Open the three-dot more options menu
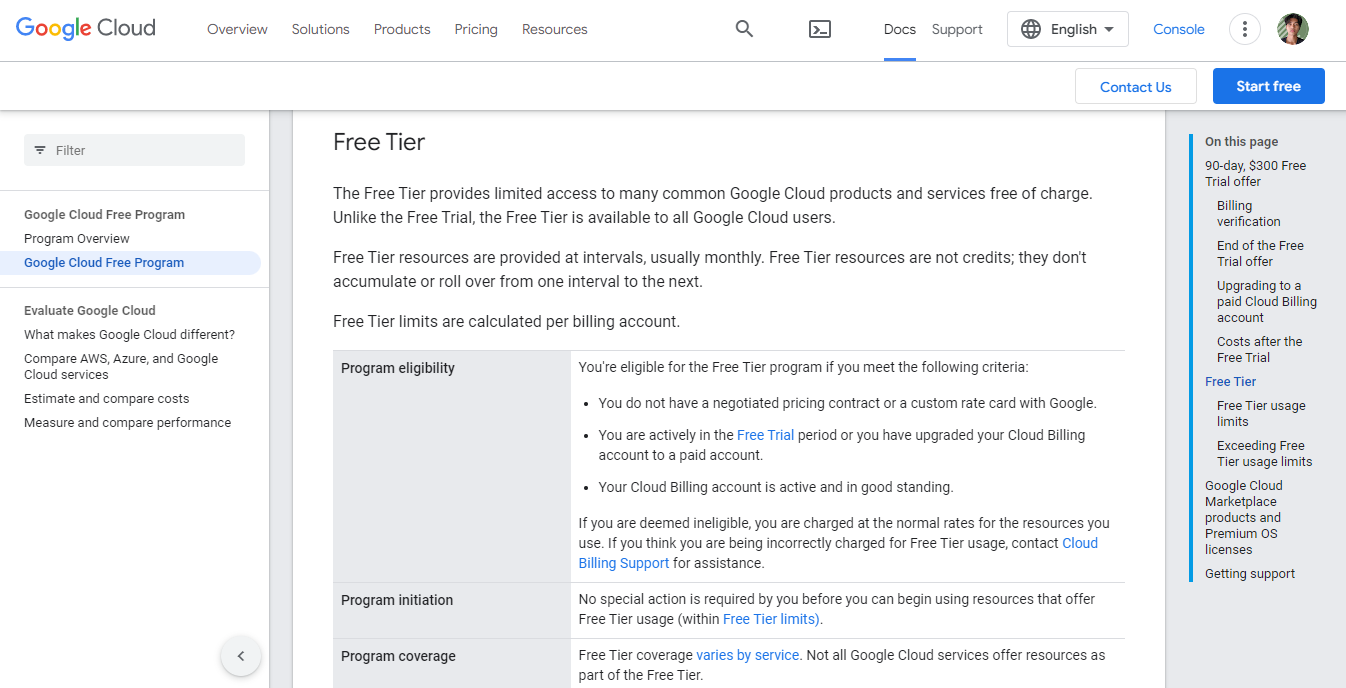This screenshot has height=688, width=1346. tap(1244, 29)
